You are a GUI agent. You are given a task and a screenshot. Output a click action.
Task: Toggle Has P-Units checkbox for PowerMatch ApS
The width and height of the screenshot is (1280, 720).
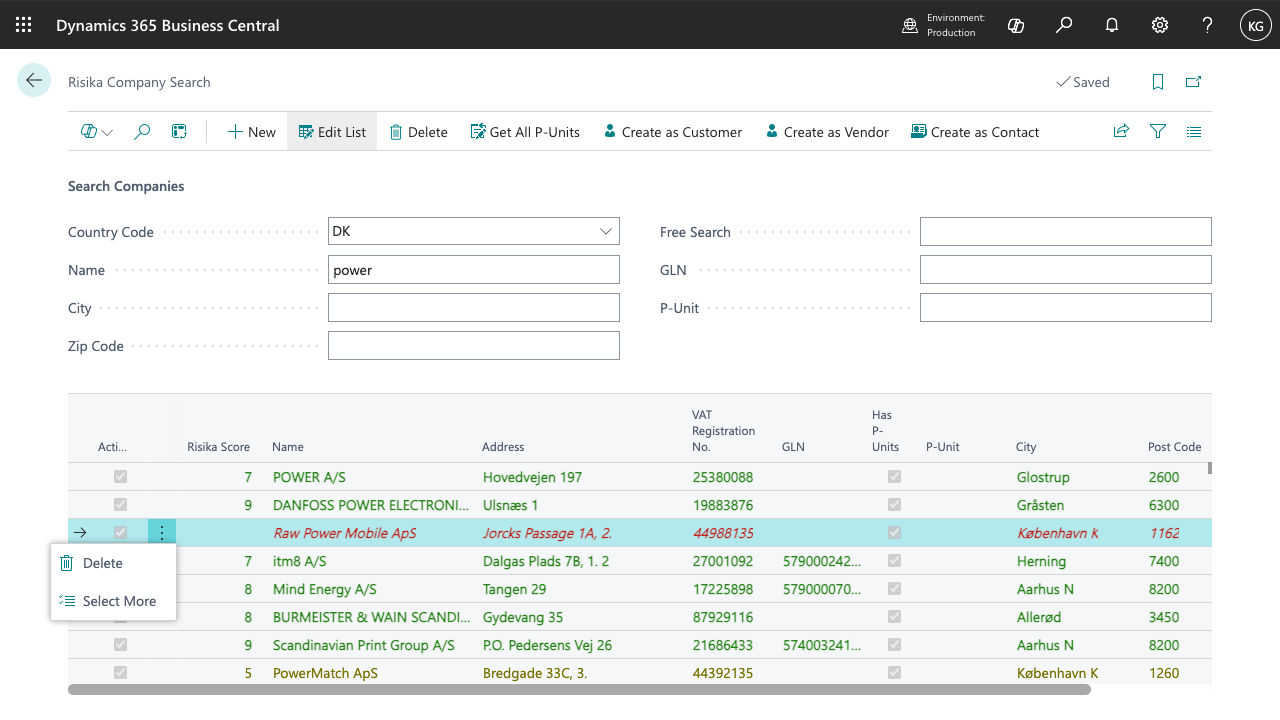pyautogui.click(x=895, y=673)
